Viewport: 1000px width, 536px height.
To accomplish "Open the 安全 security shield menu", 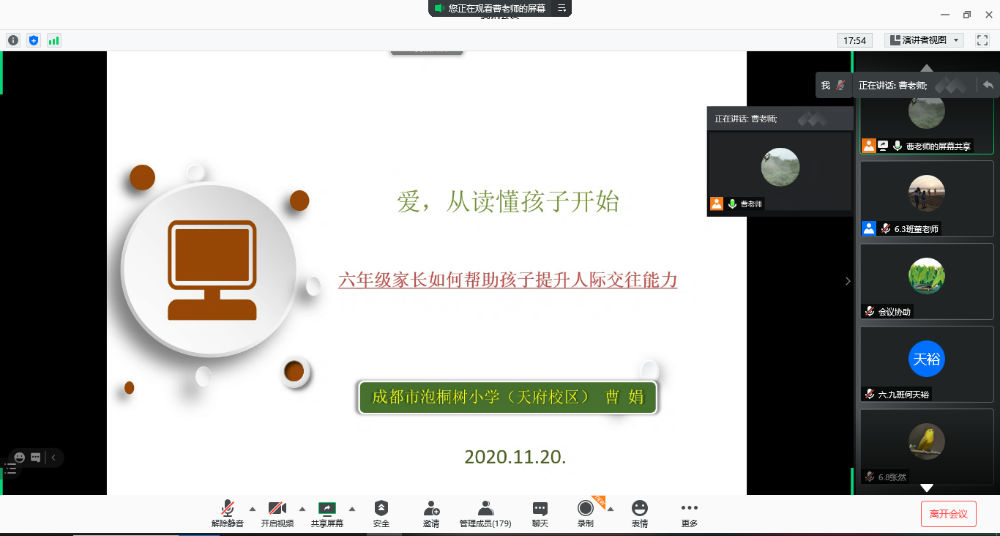I will coord(381,514).
